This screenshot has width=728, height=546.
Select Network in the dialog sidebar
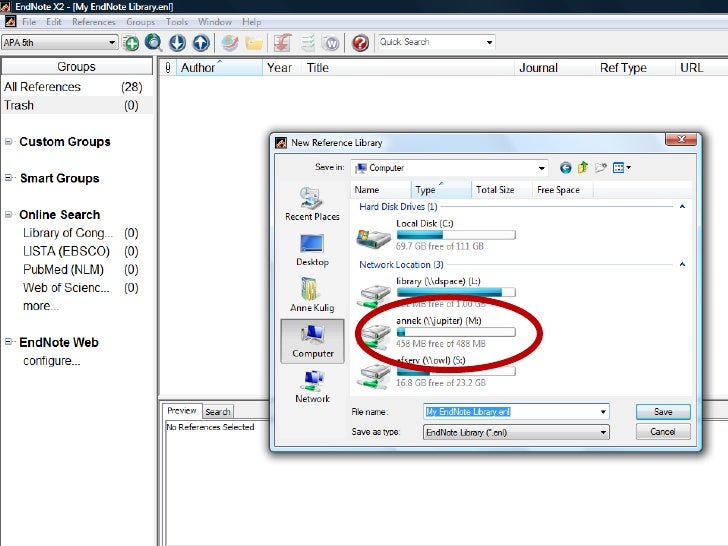[312, 387]
